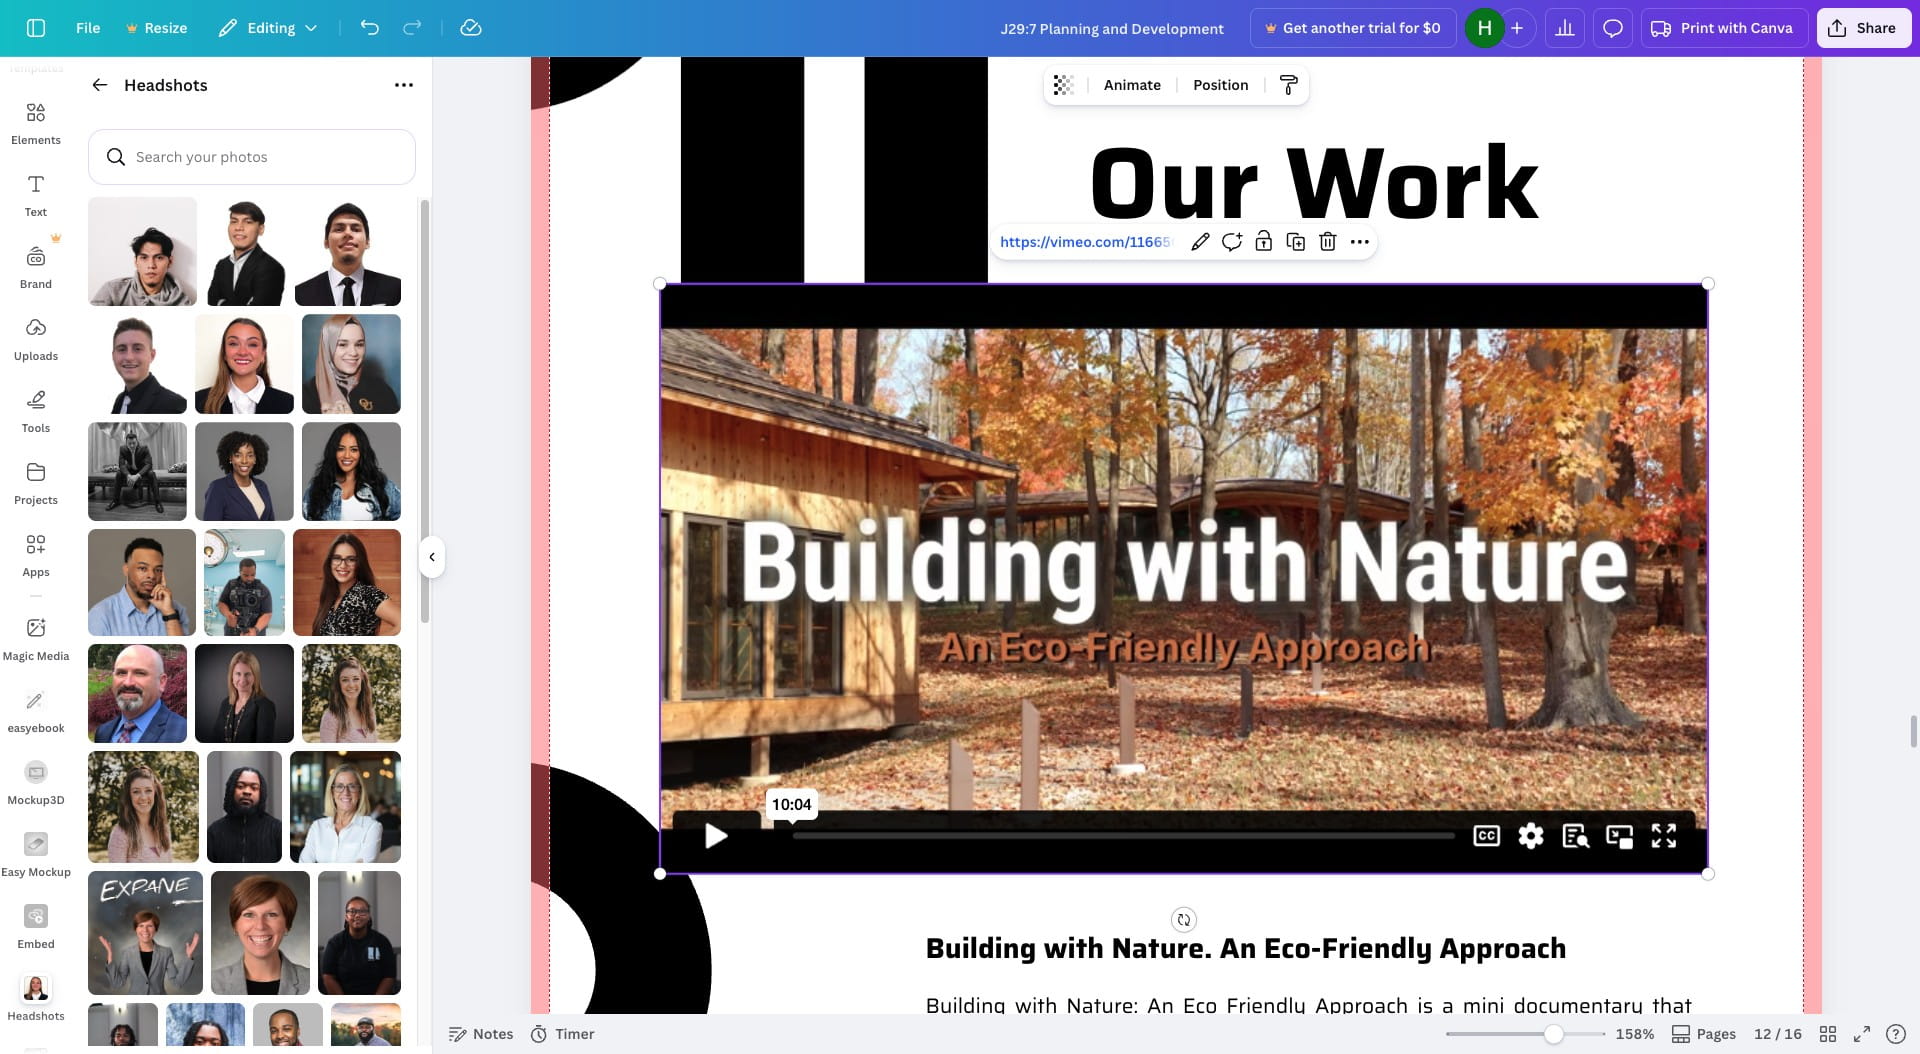Screen dimensions: 1920x1054
Task: Open the Magic Media app
Action: (36, 640)
